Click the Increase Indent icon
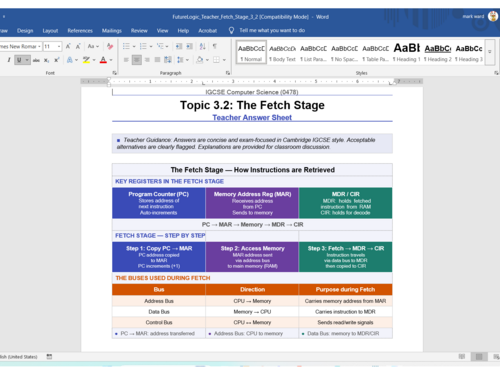 (x=189, y=46)
